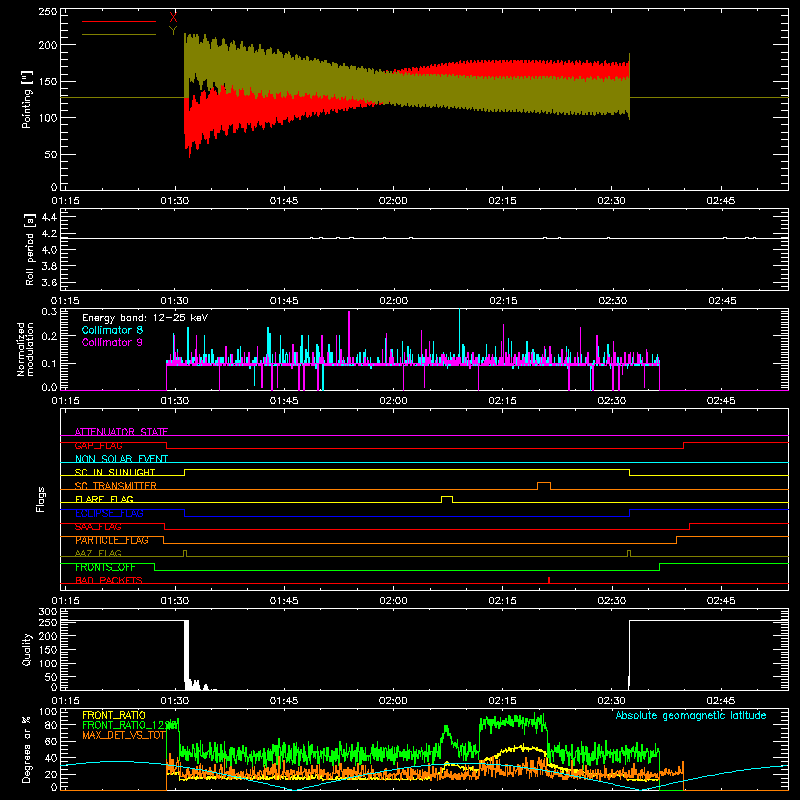The image size is (800, 800).
Task: Click the AAZ_FLAG pulse near 02:32
Action: click(629, 553)
